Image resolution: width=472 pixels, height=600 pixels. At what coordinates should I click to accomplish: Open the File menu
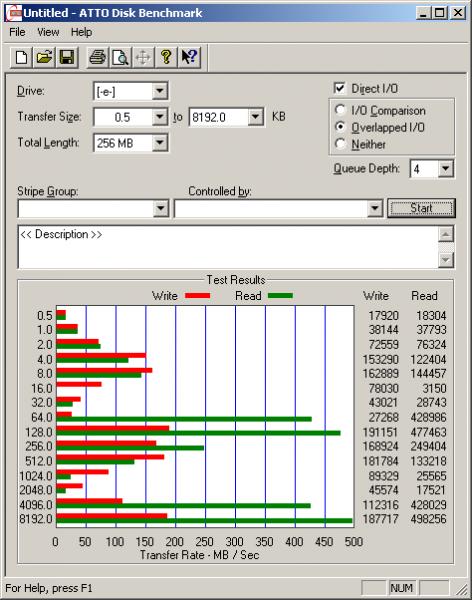(17, 32)
